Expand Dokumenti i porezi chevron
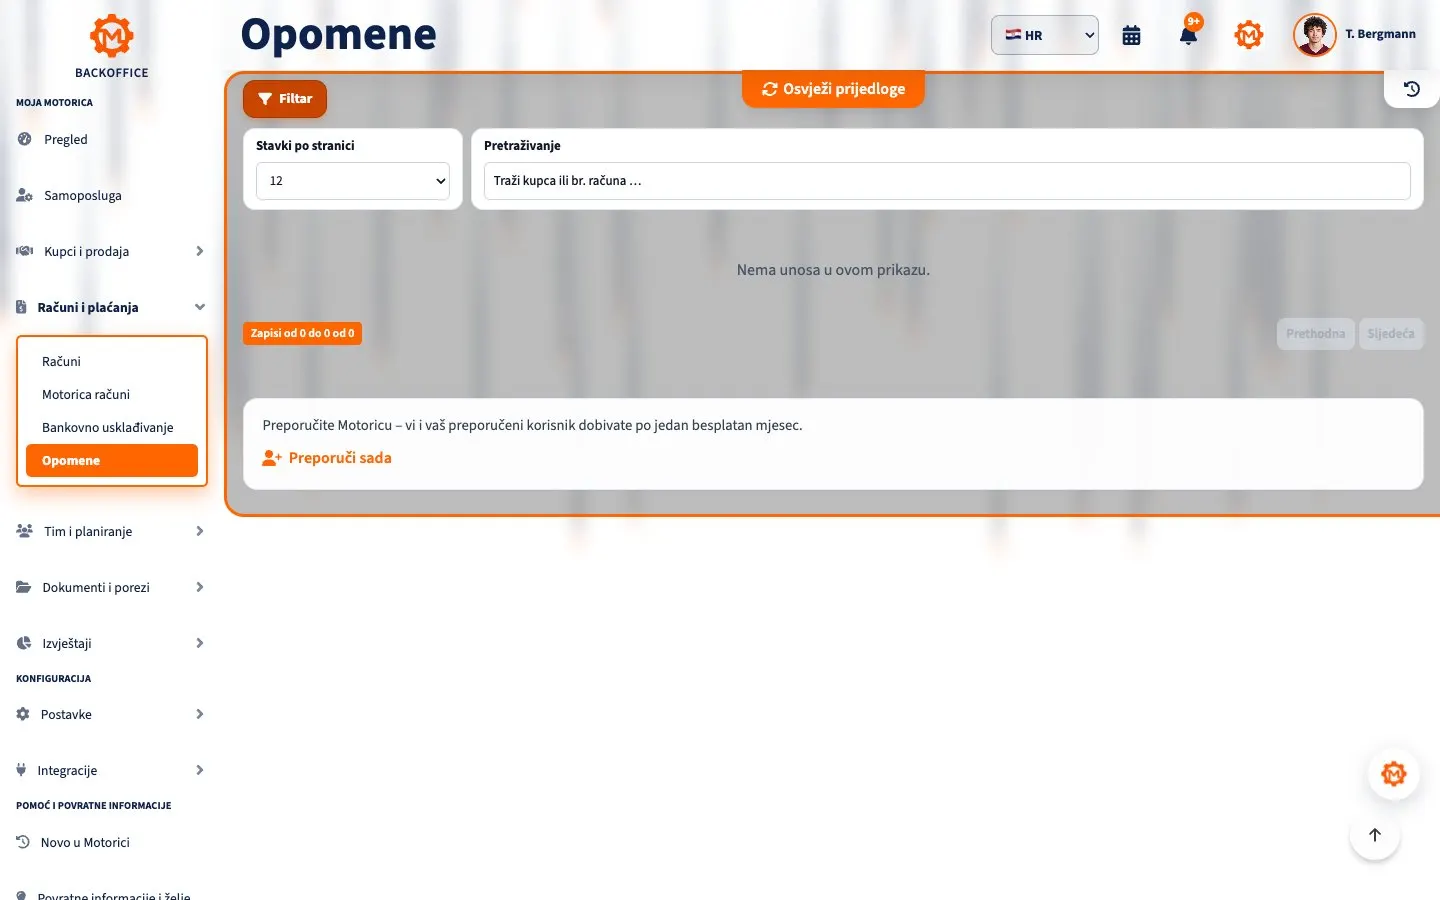Screen dimensions: 1440x900 tap(199, 587)
